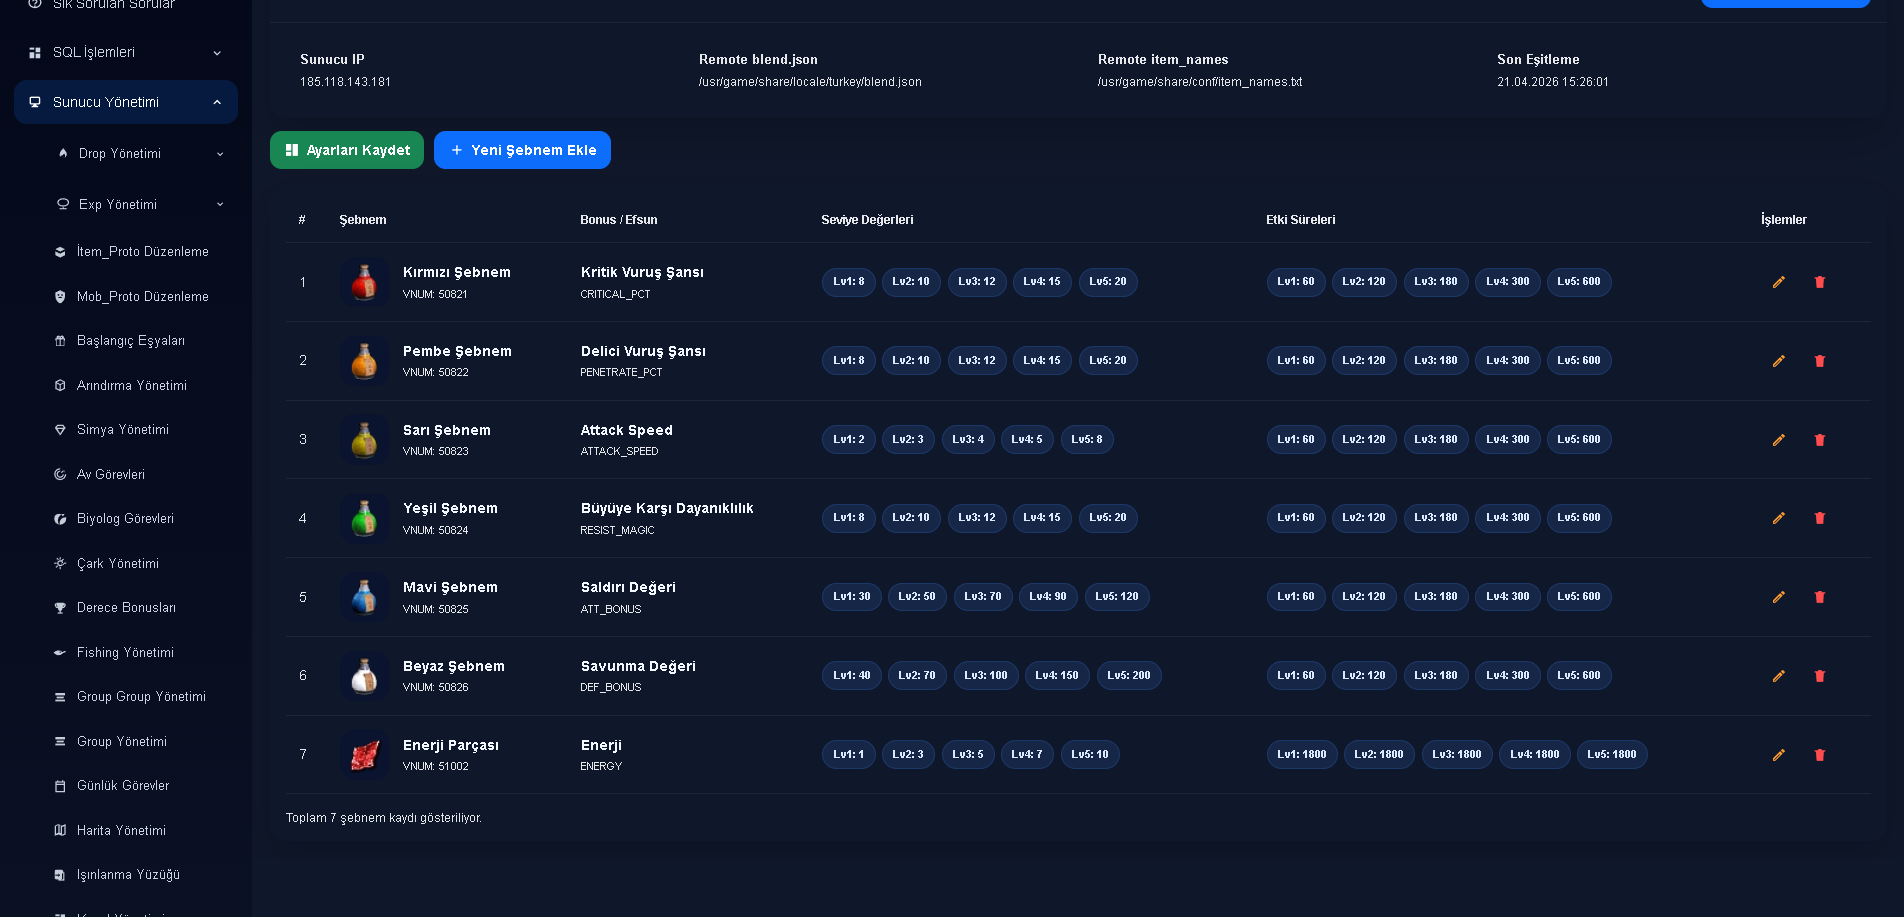Click the red Kırmızı Şebnem potion image
The height and width of the screenshot is (917, 1904).
(x=364, y=282)
